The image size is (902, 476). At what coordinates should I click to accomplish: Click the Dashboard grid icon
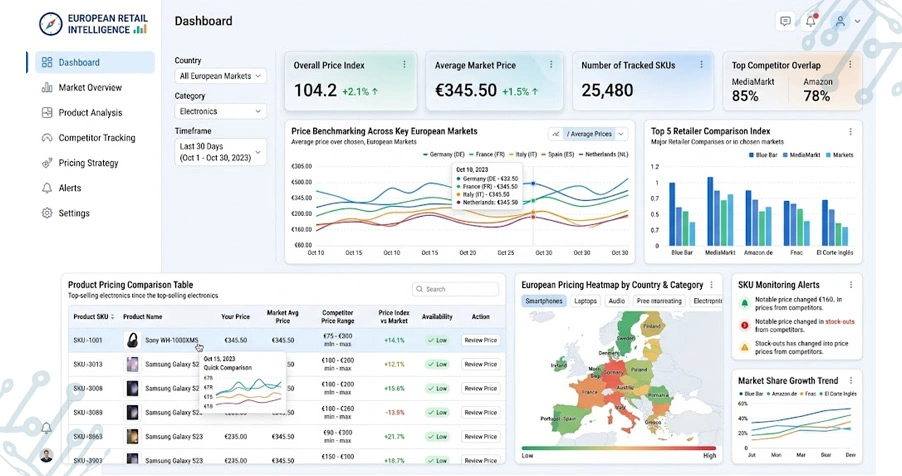[47, 62]
